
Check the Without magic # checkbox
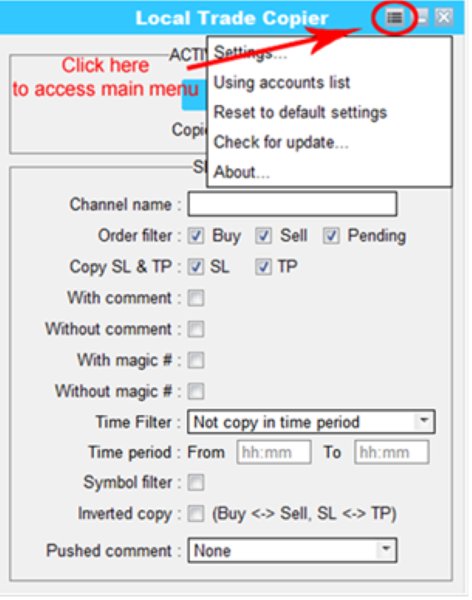click(x=196, y=391)
